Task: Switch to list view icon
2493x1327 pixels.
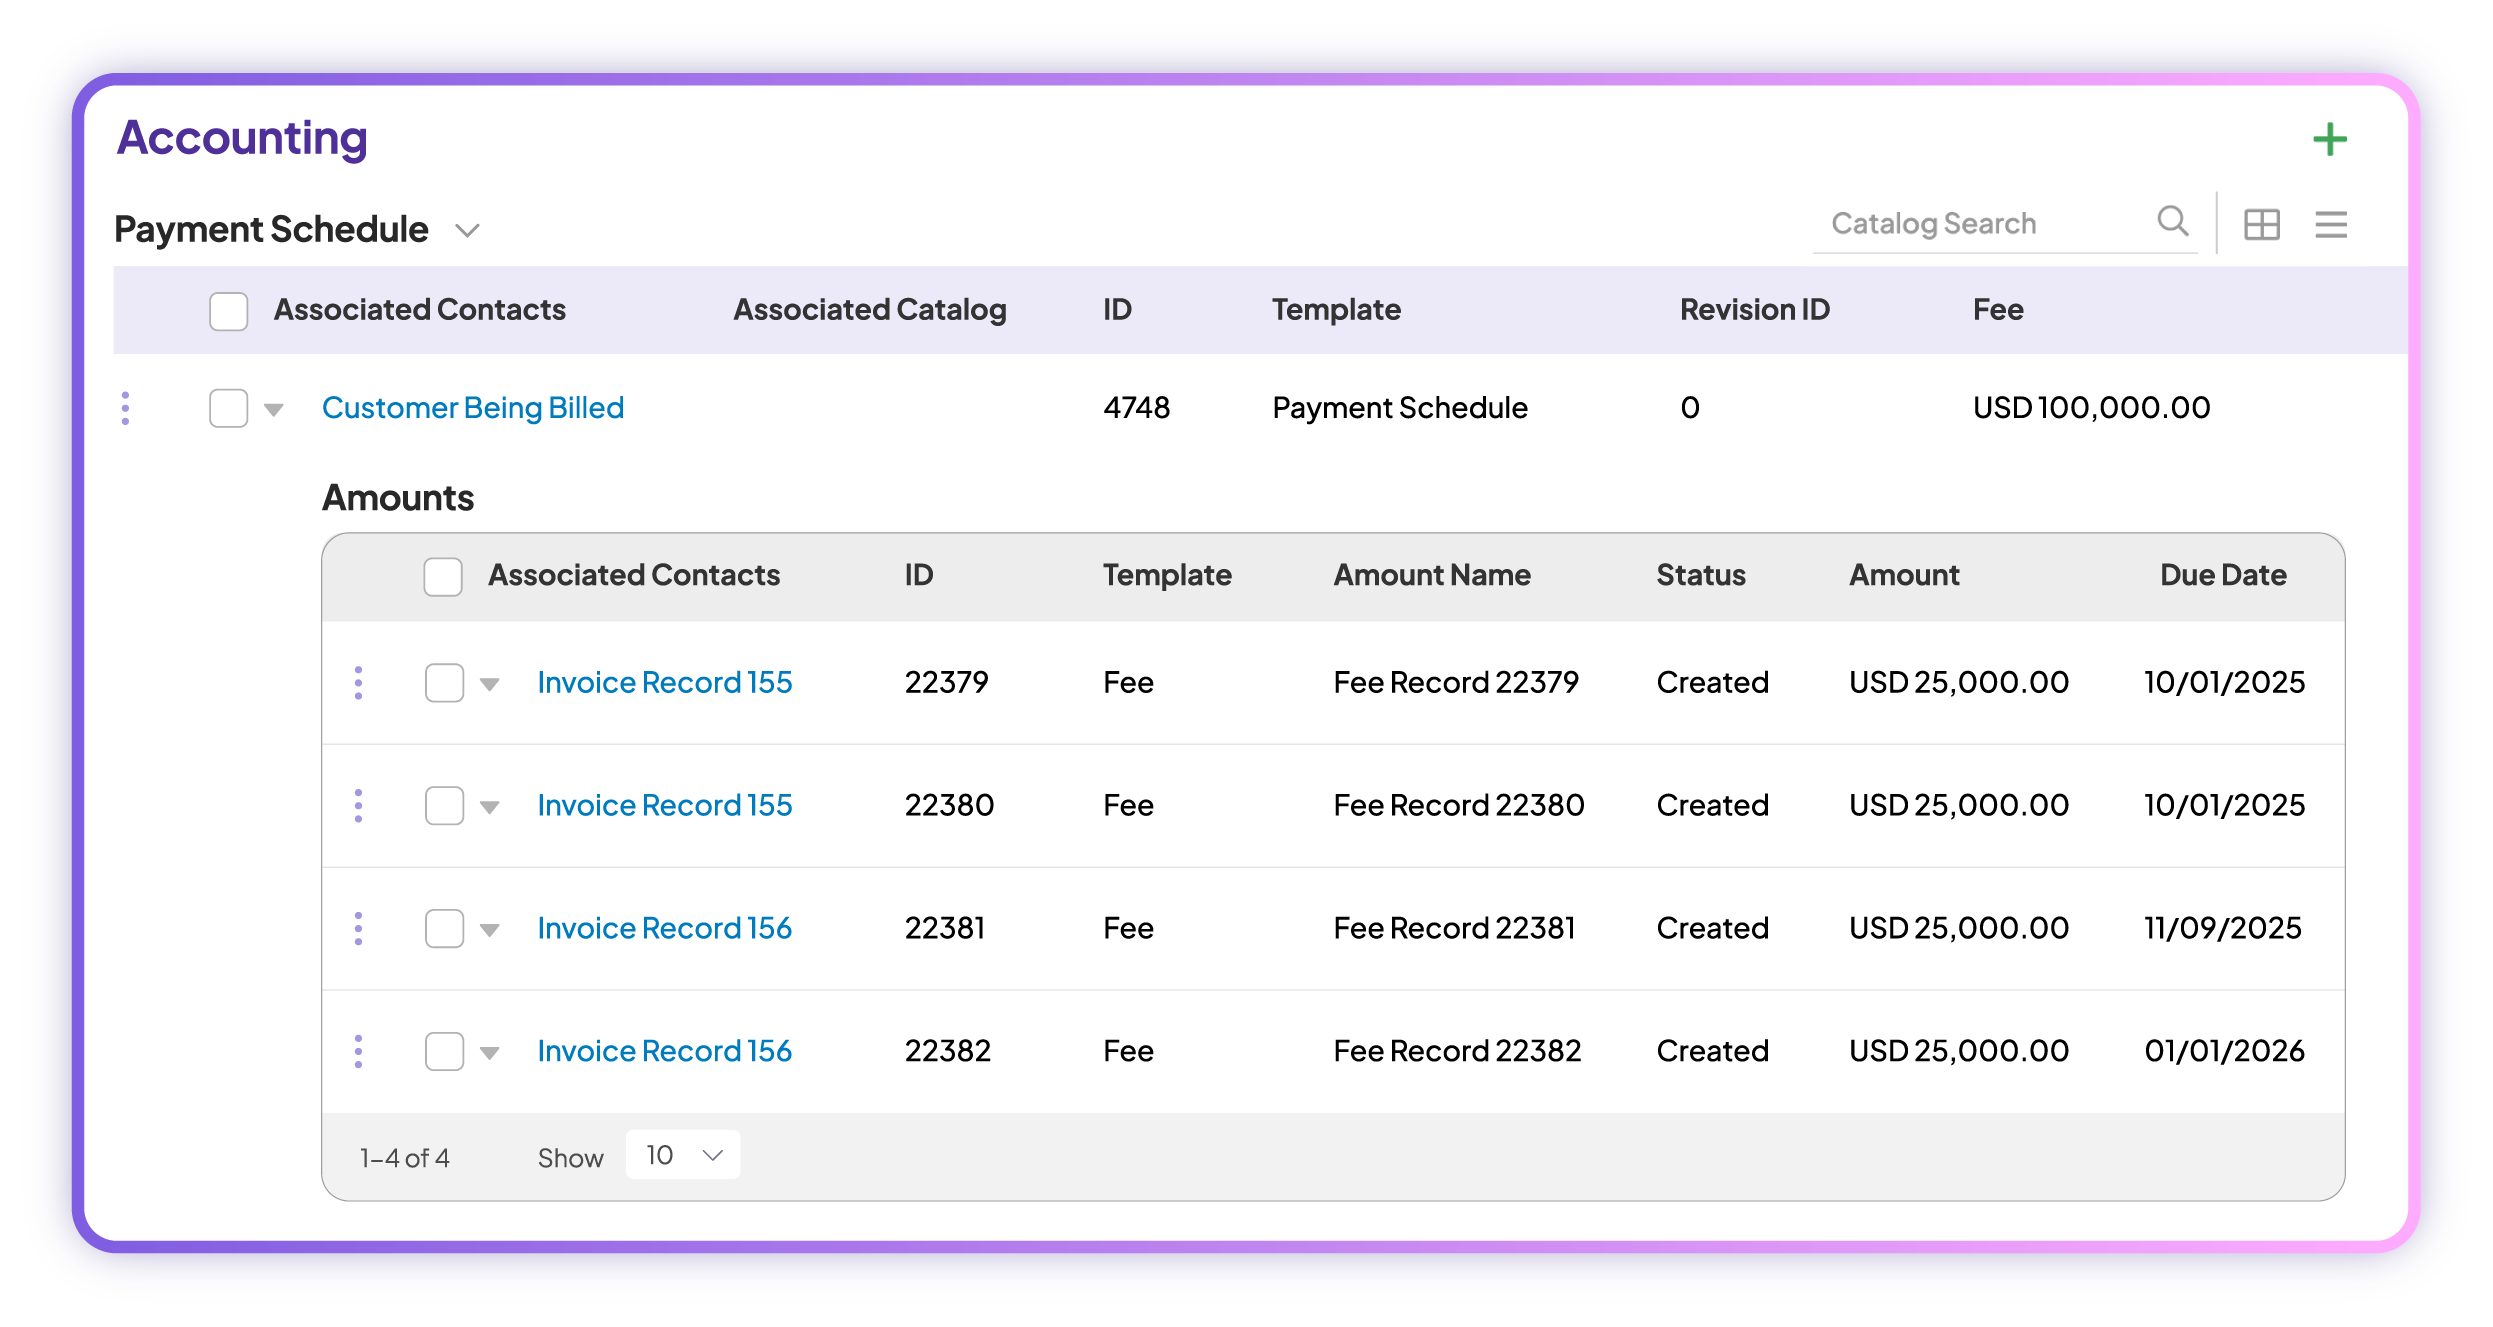Action: 2330,224
